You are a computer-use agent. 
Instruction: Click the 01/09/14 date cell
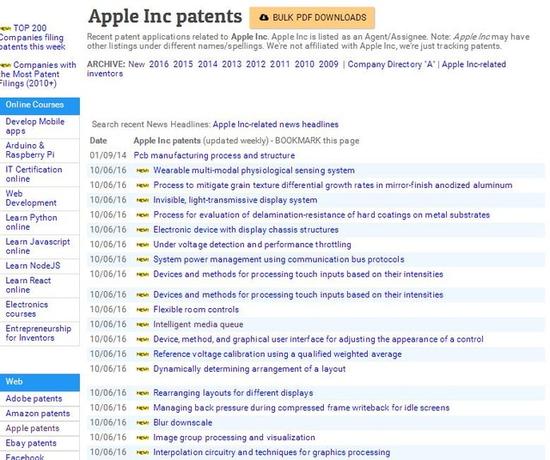[x=108, y=155]
